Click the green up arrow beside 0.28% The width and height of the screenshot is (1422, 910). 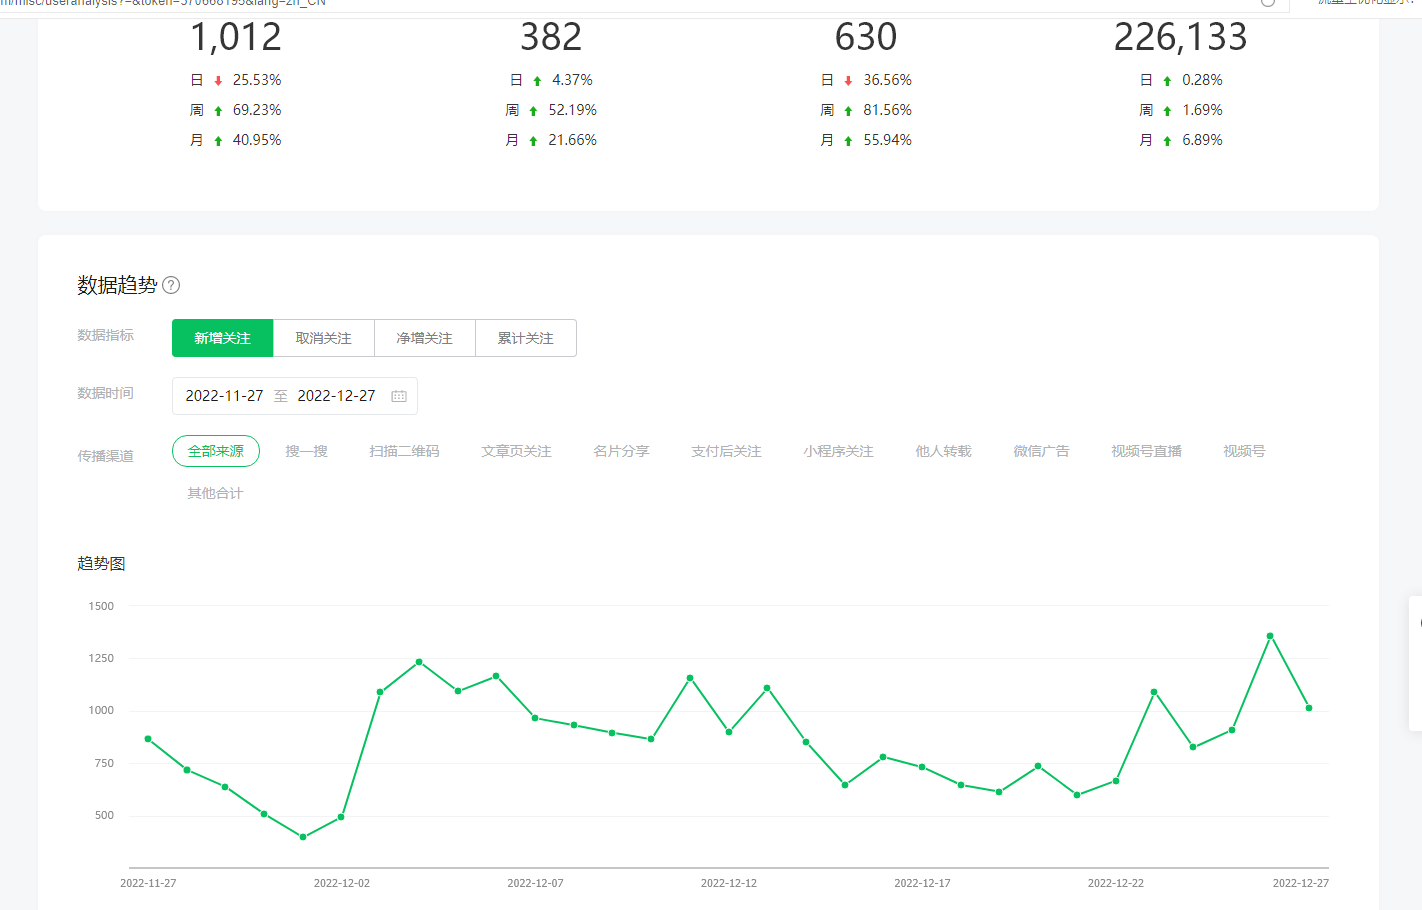(1167, 81)
